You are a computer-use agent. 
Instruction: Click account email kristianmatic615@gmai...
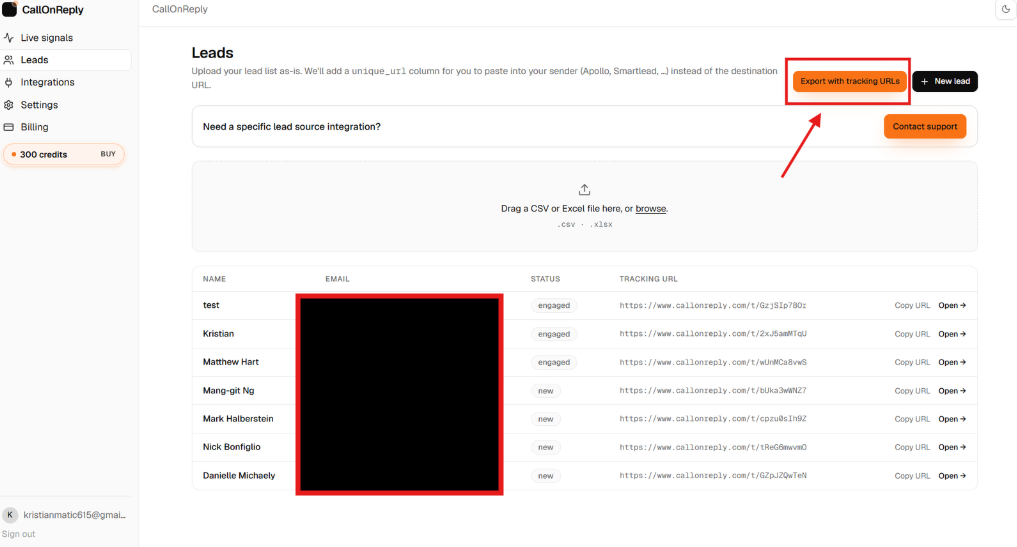75,515
